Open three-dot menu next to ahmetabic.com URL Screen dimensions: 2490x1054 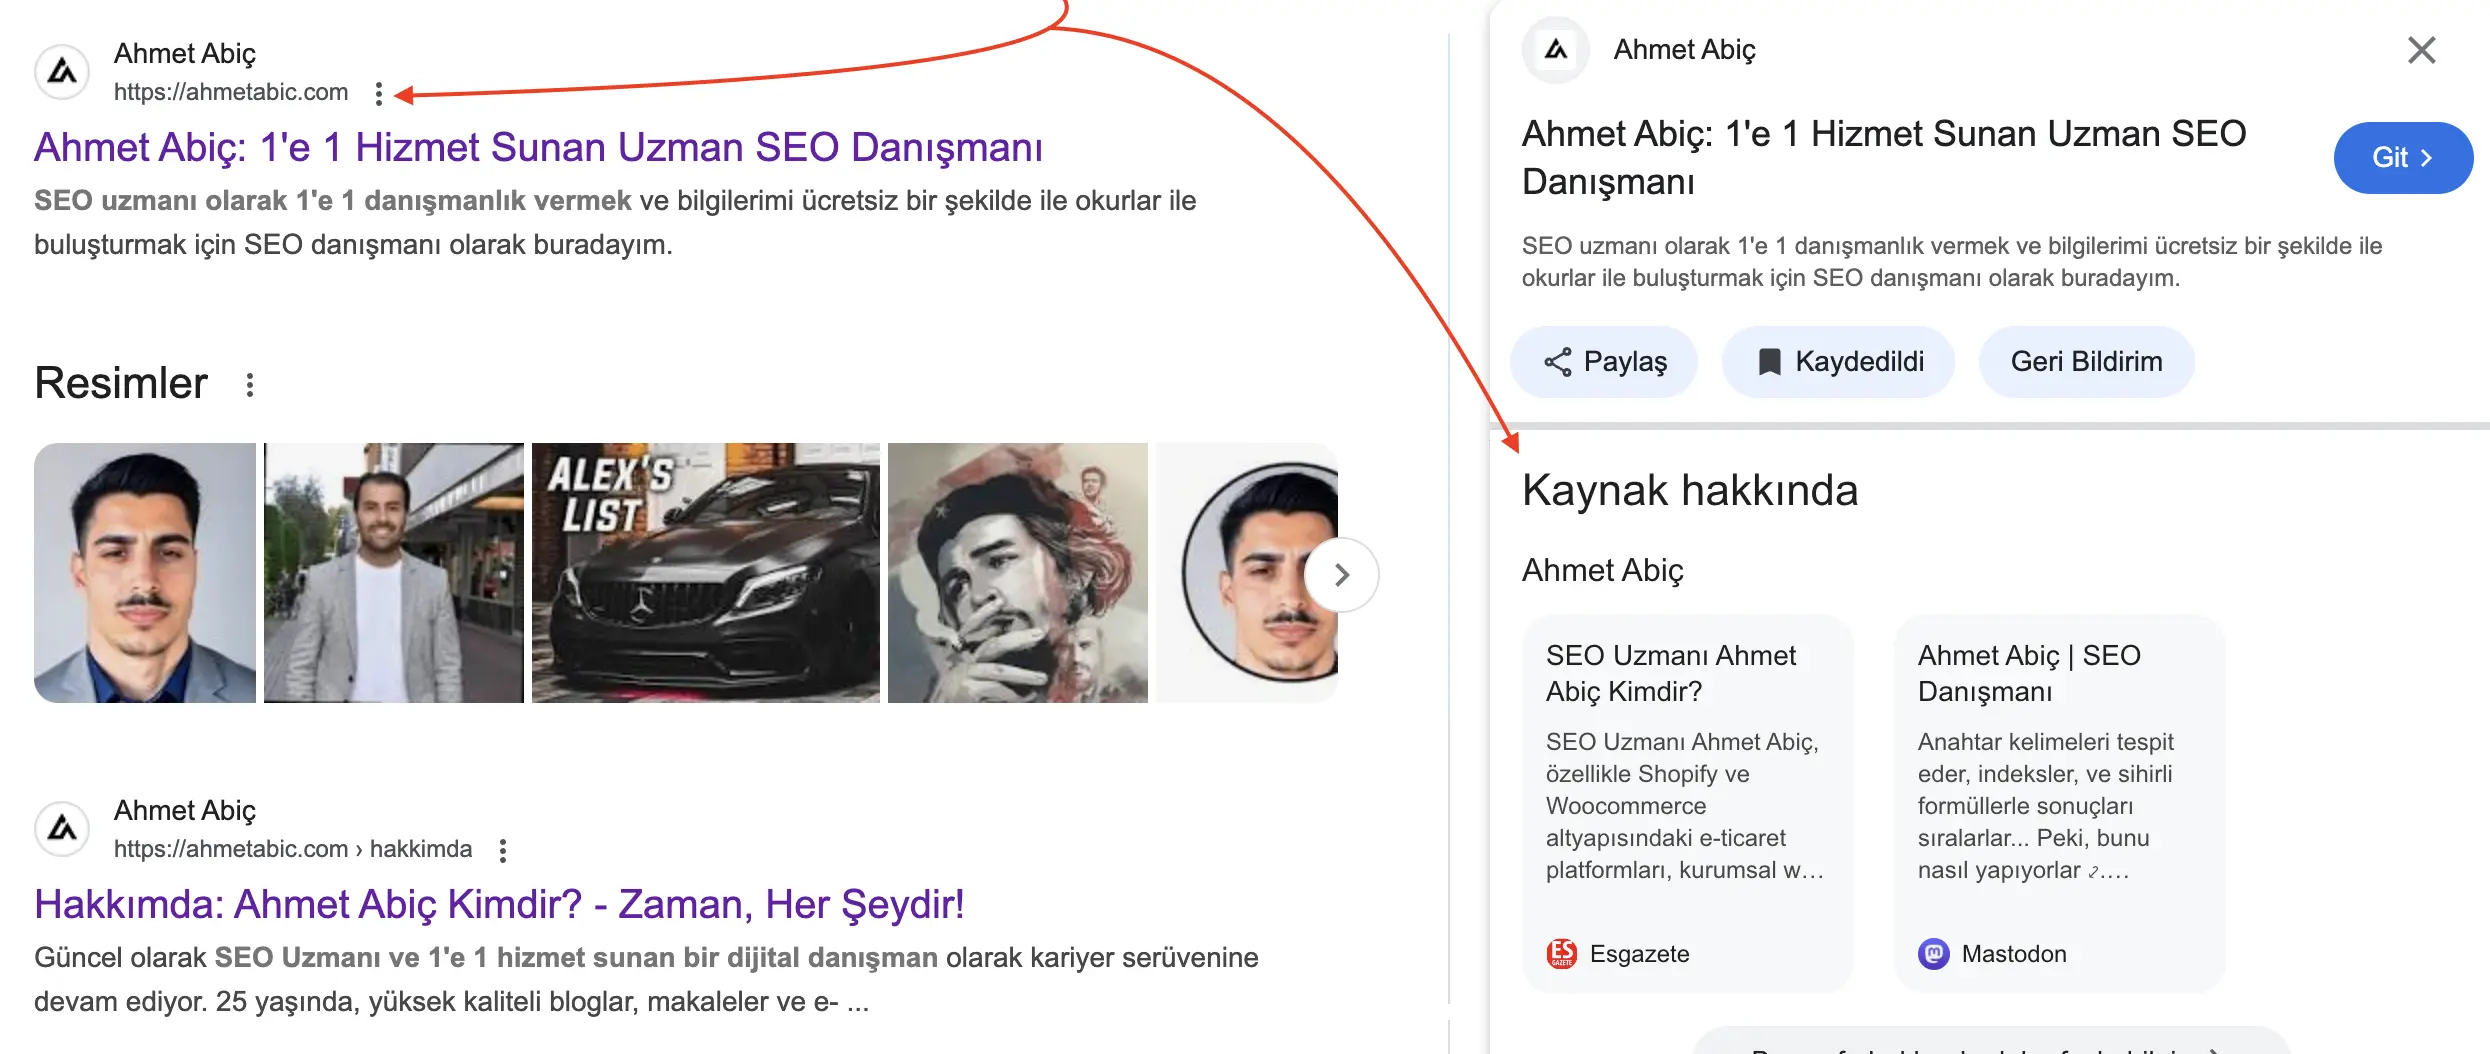point(378,93)
